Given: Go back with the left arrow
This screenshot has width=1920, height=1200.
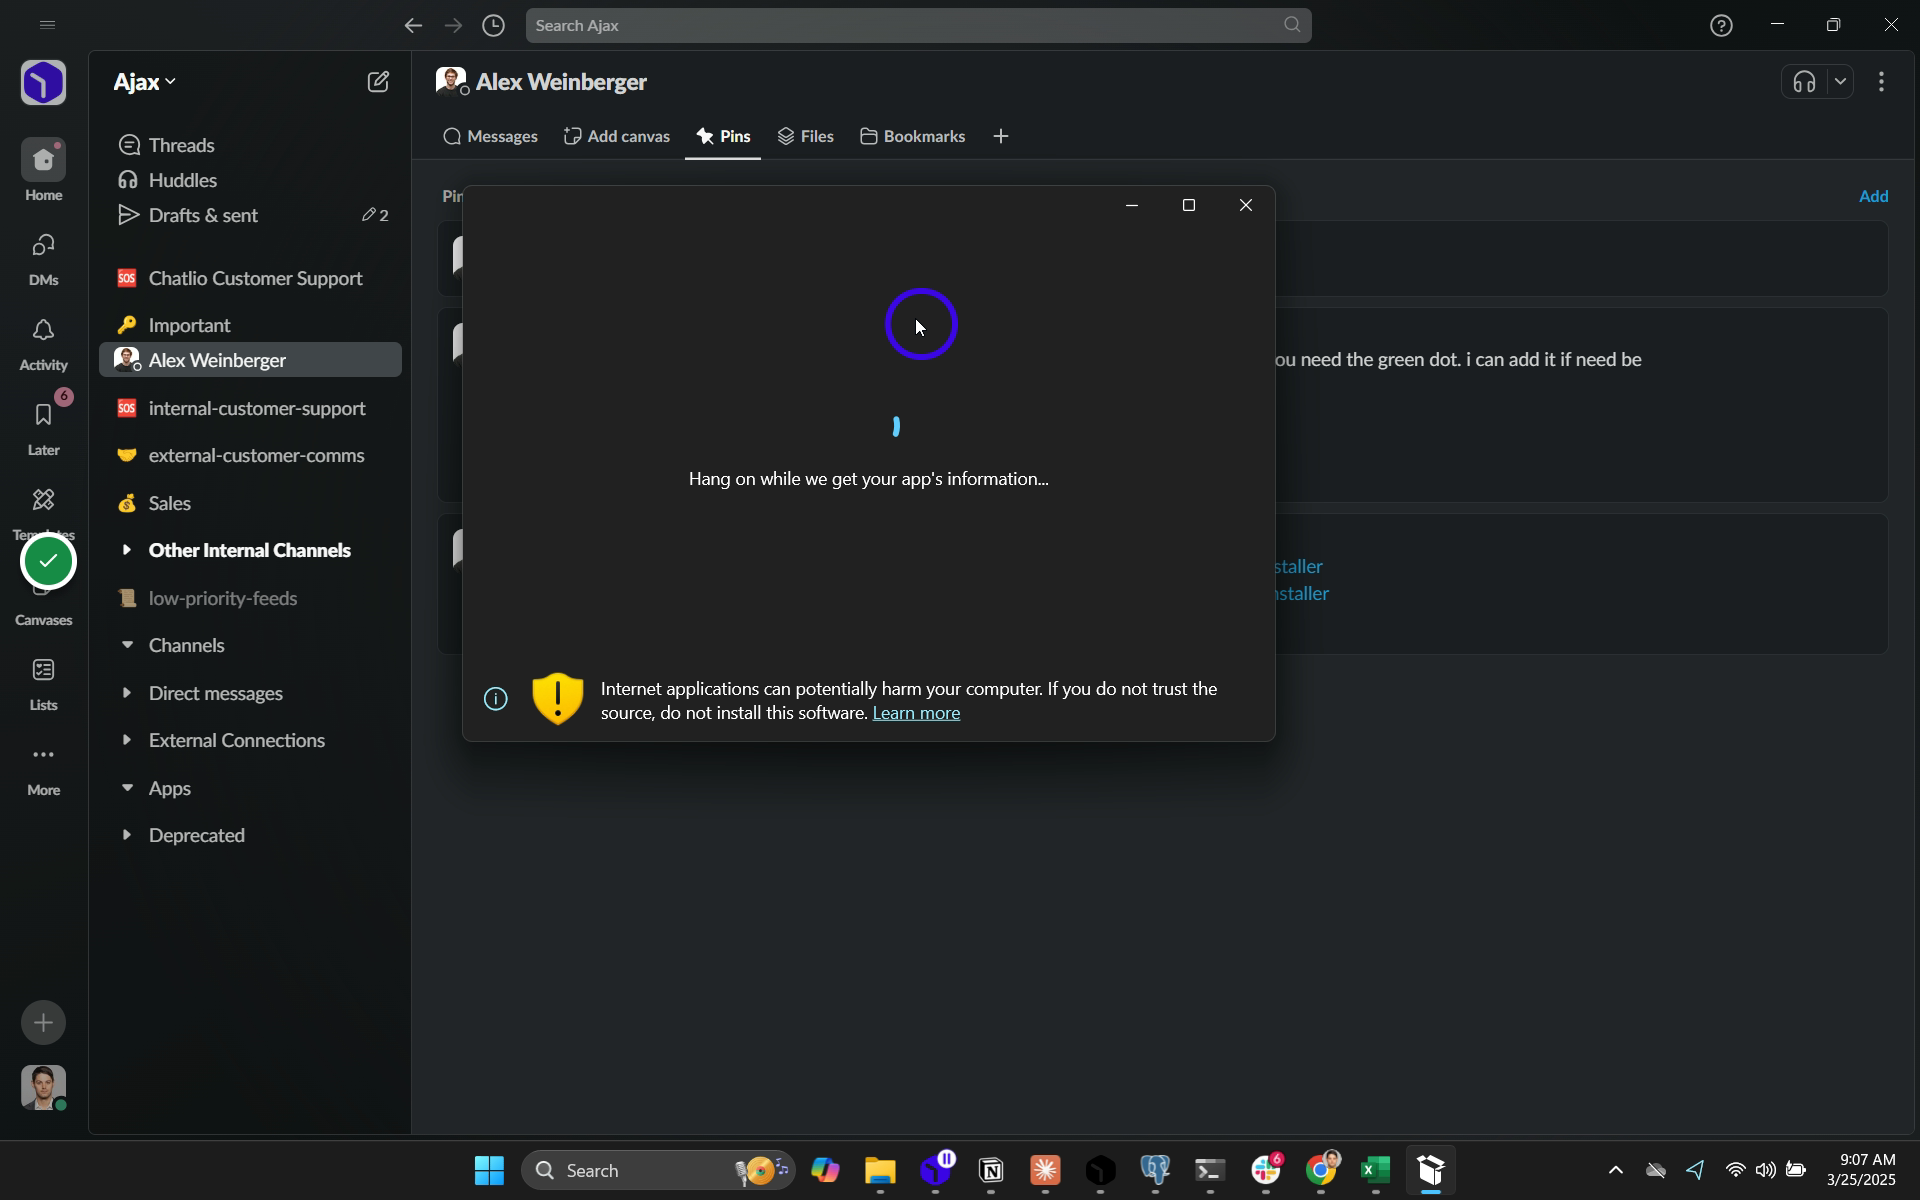Looking at the screenshot, I should tap(413, 26).
